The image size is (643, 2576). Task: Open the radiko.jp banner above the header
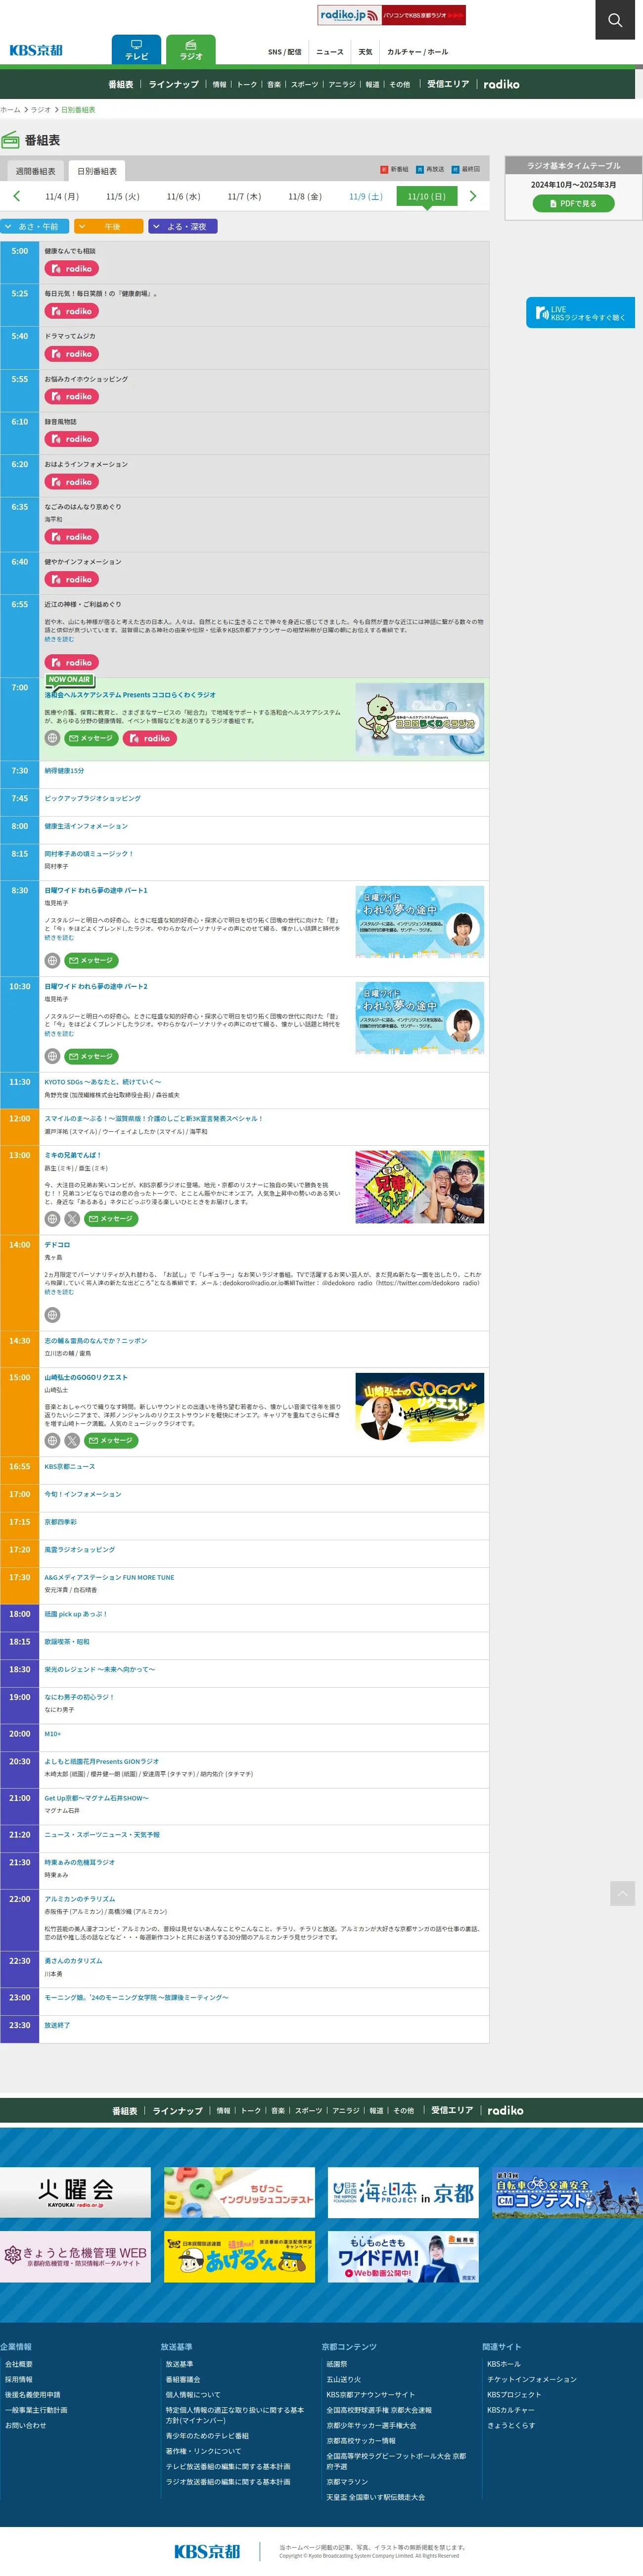click(392, 15)
